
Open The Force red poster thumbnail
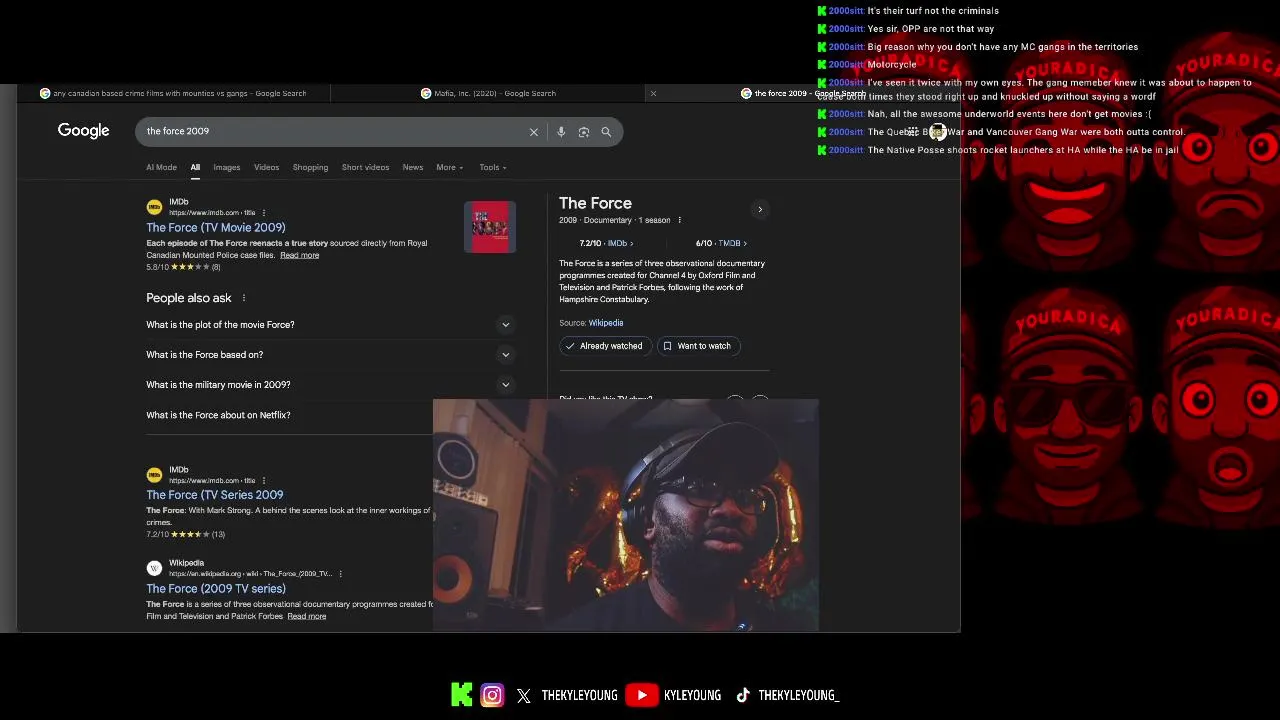490,227
